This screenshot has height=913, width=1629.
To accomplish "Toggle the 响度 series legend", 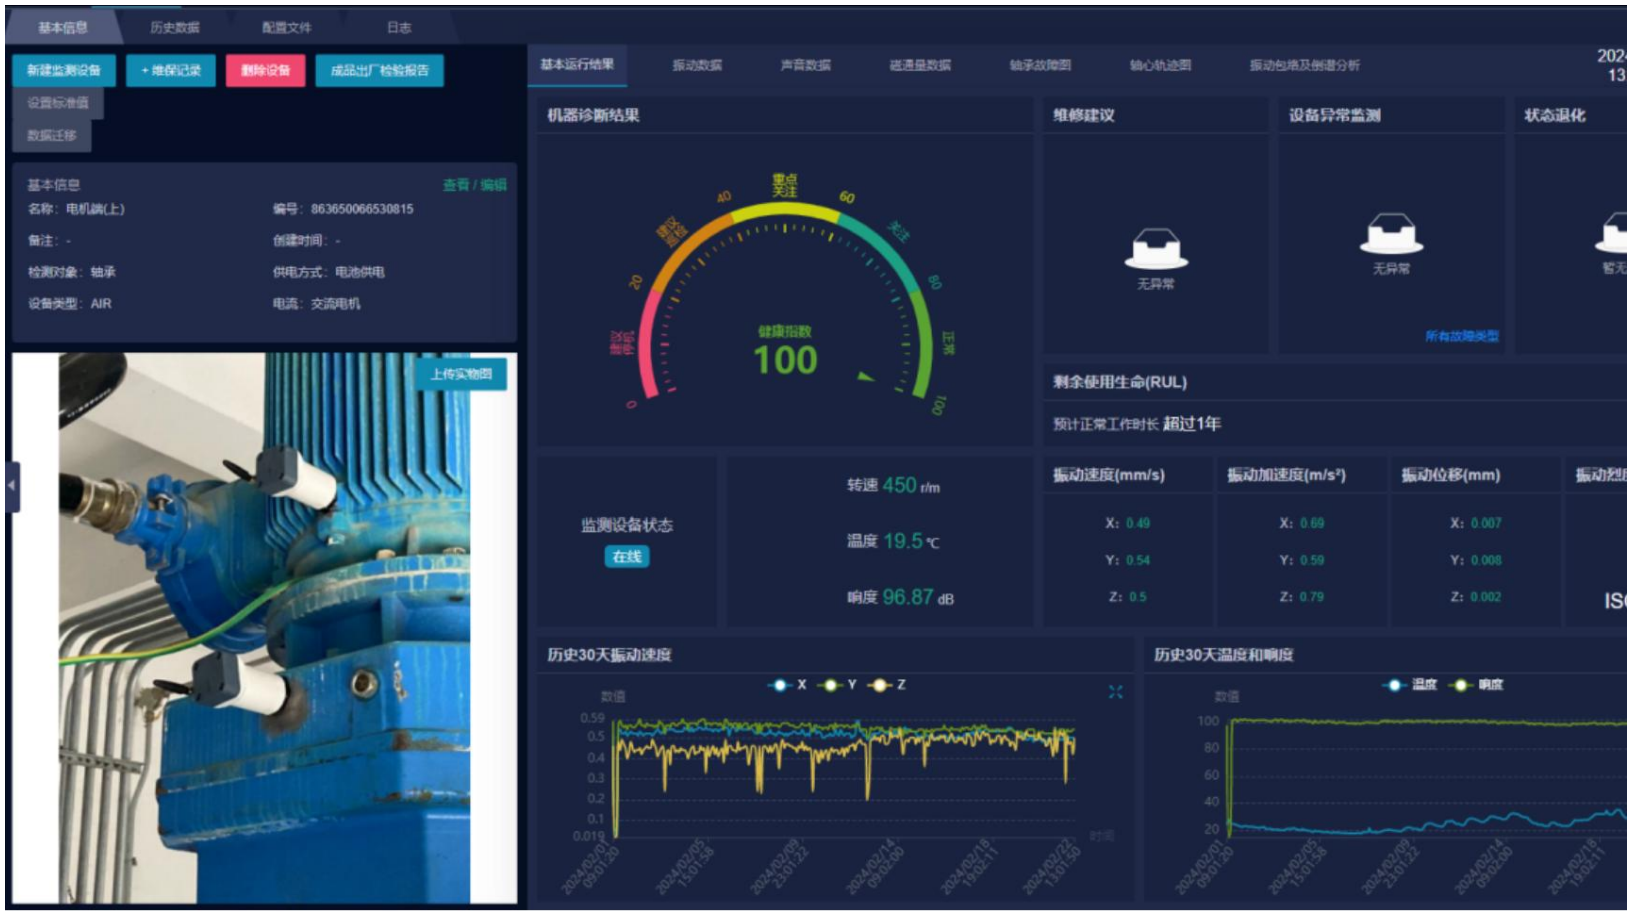I will [1478, 685].
